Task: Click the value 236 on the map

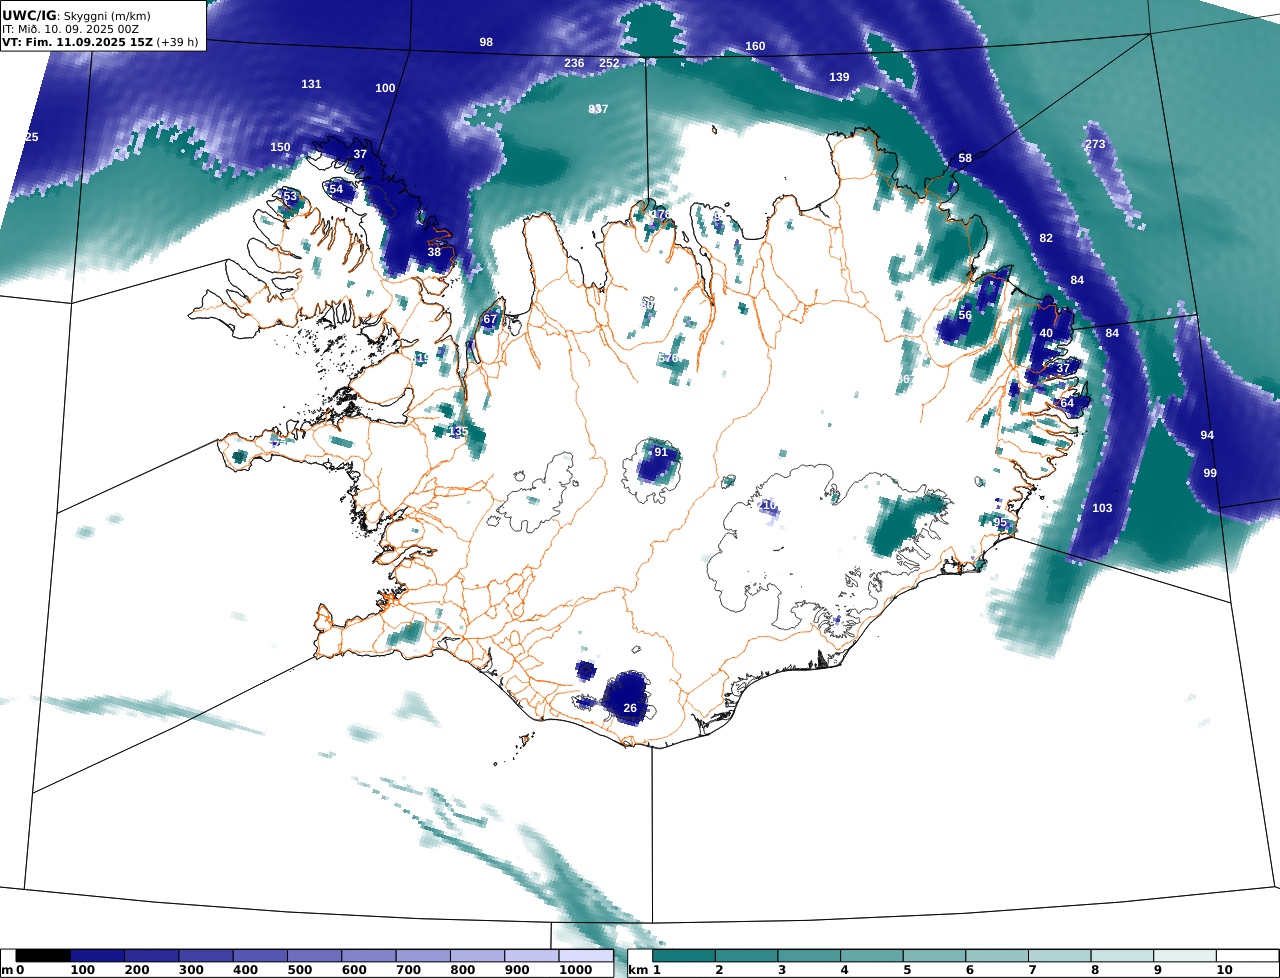Action: point(574,63)
